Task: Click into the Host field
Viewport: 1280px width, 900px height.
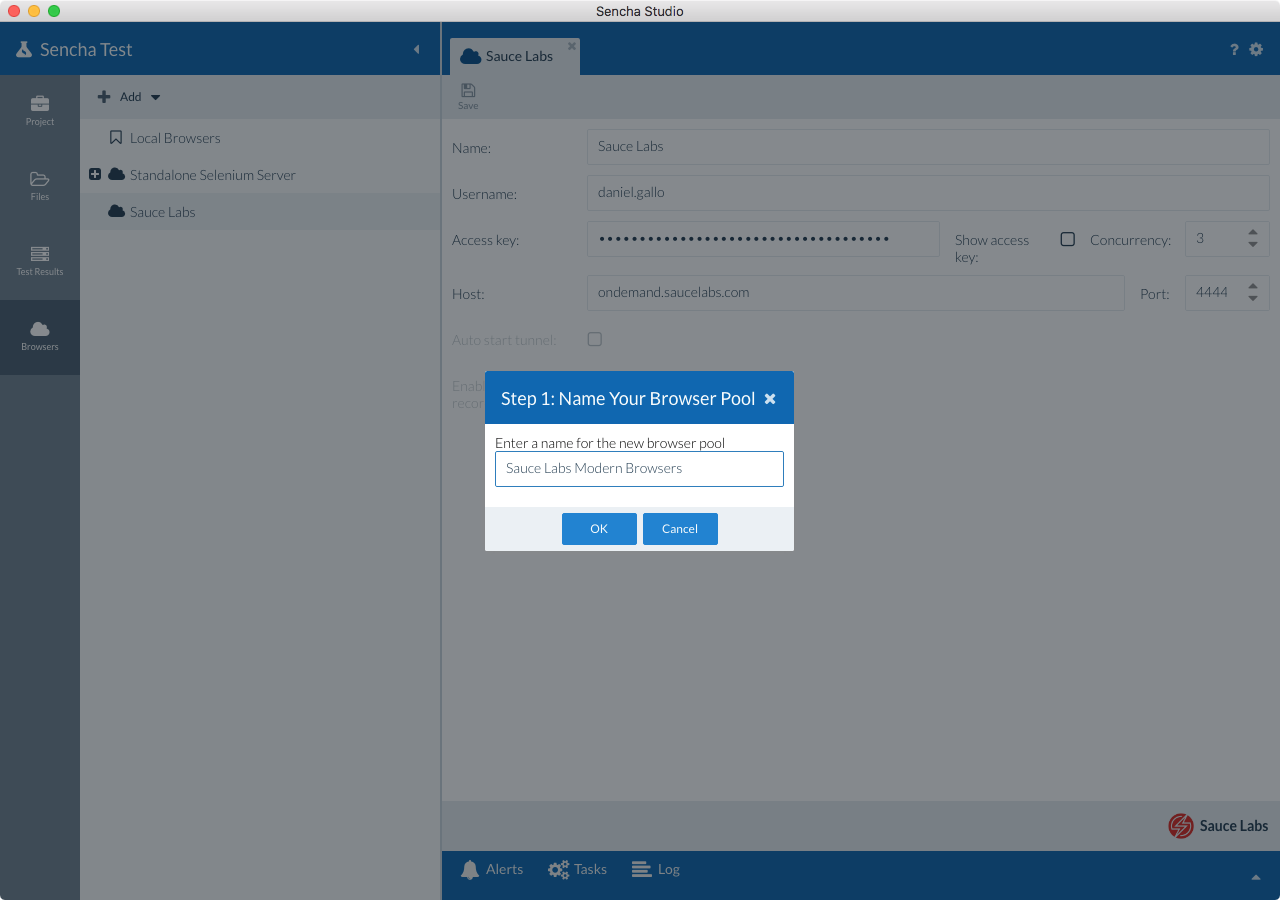Action: point(856,293)
